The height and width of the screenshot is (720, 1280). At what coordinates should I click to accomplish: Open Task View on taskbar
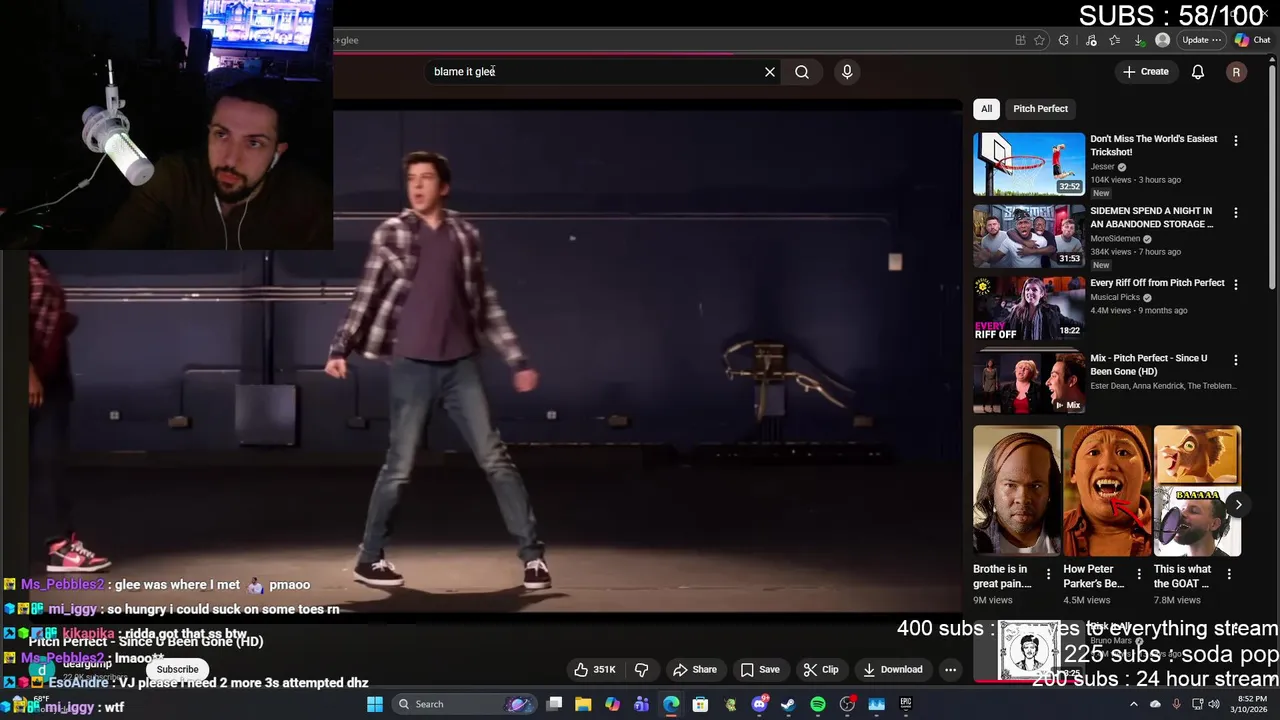coord(555,704)
